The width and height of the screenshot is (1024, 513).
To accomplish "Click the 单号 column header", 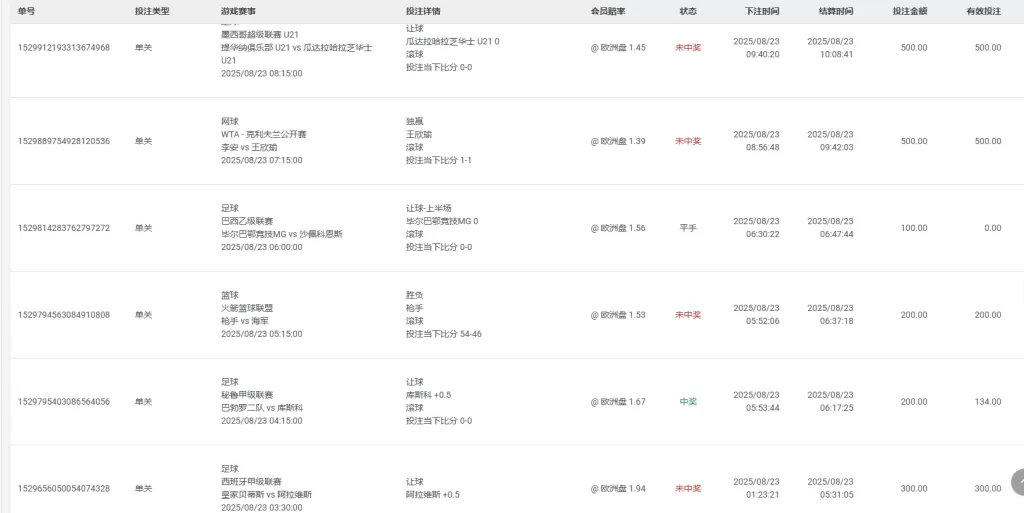I will [x=26, y=11].
